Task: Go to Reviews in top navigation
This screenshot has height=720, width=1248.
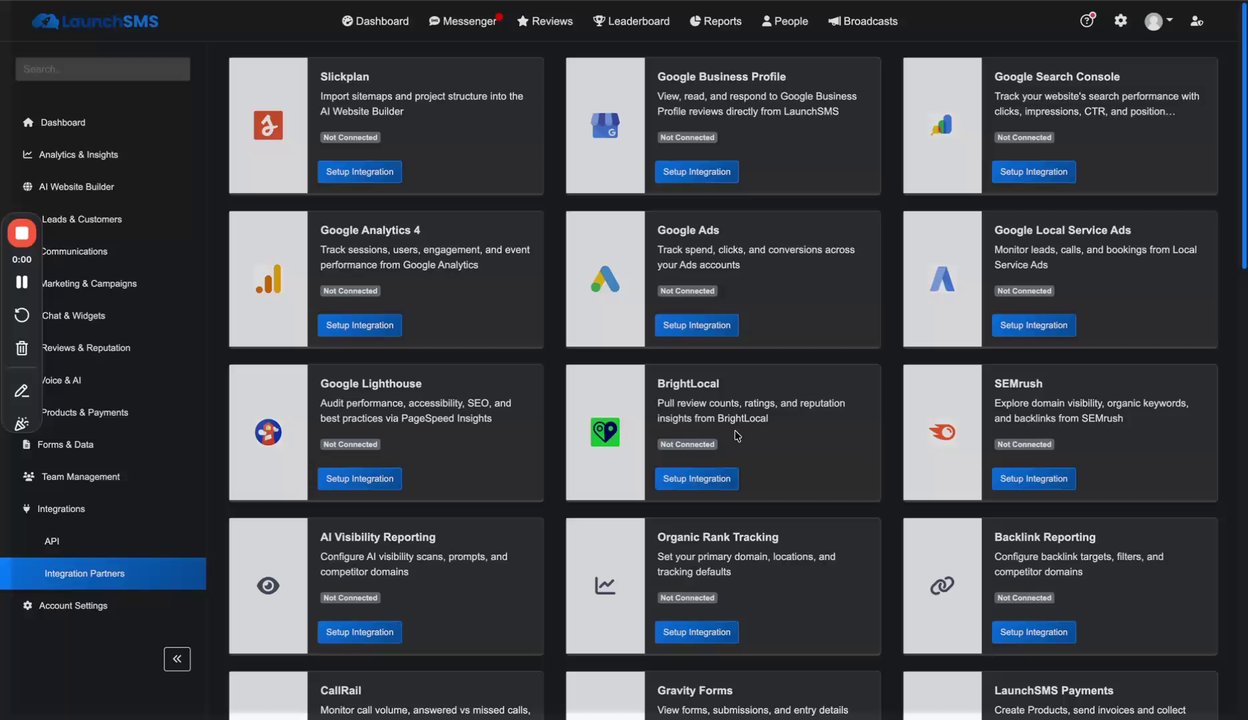Action: tap(545, 21)
